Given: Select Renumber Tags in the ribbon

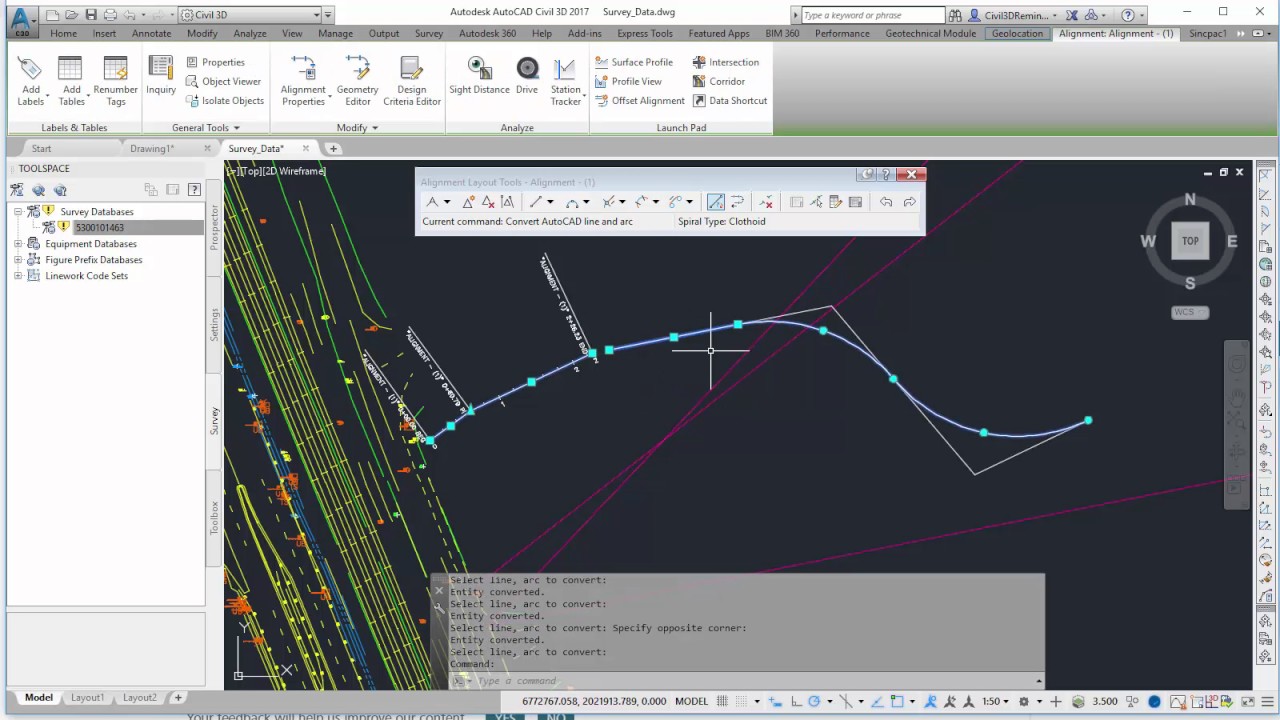Looking at the screenshot, I should tap(116, 81).
